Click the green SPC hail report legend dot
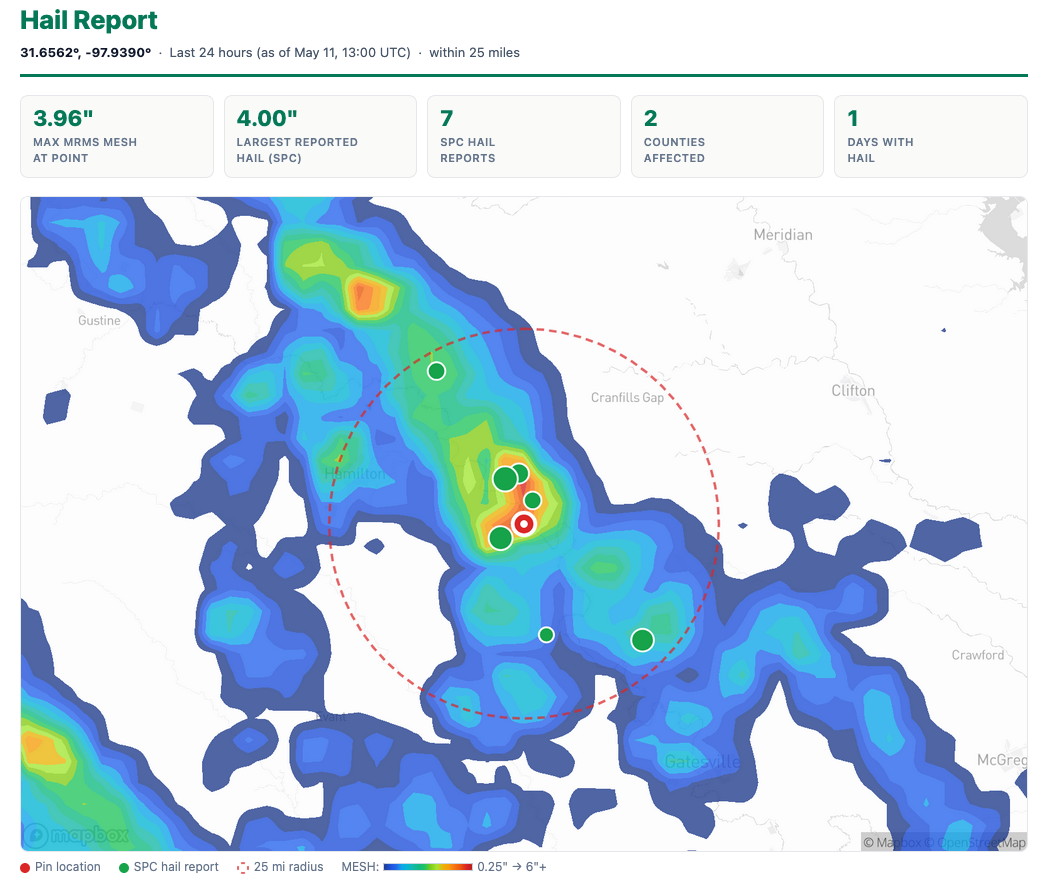The width and height of the screenshot is (1045, 887). click(x=124, y=868)
